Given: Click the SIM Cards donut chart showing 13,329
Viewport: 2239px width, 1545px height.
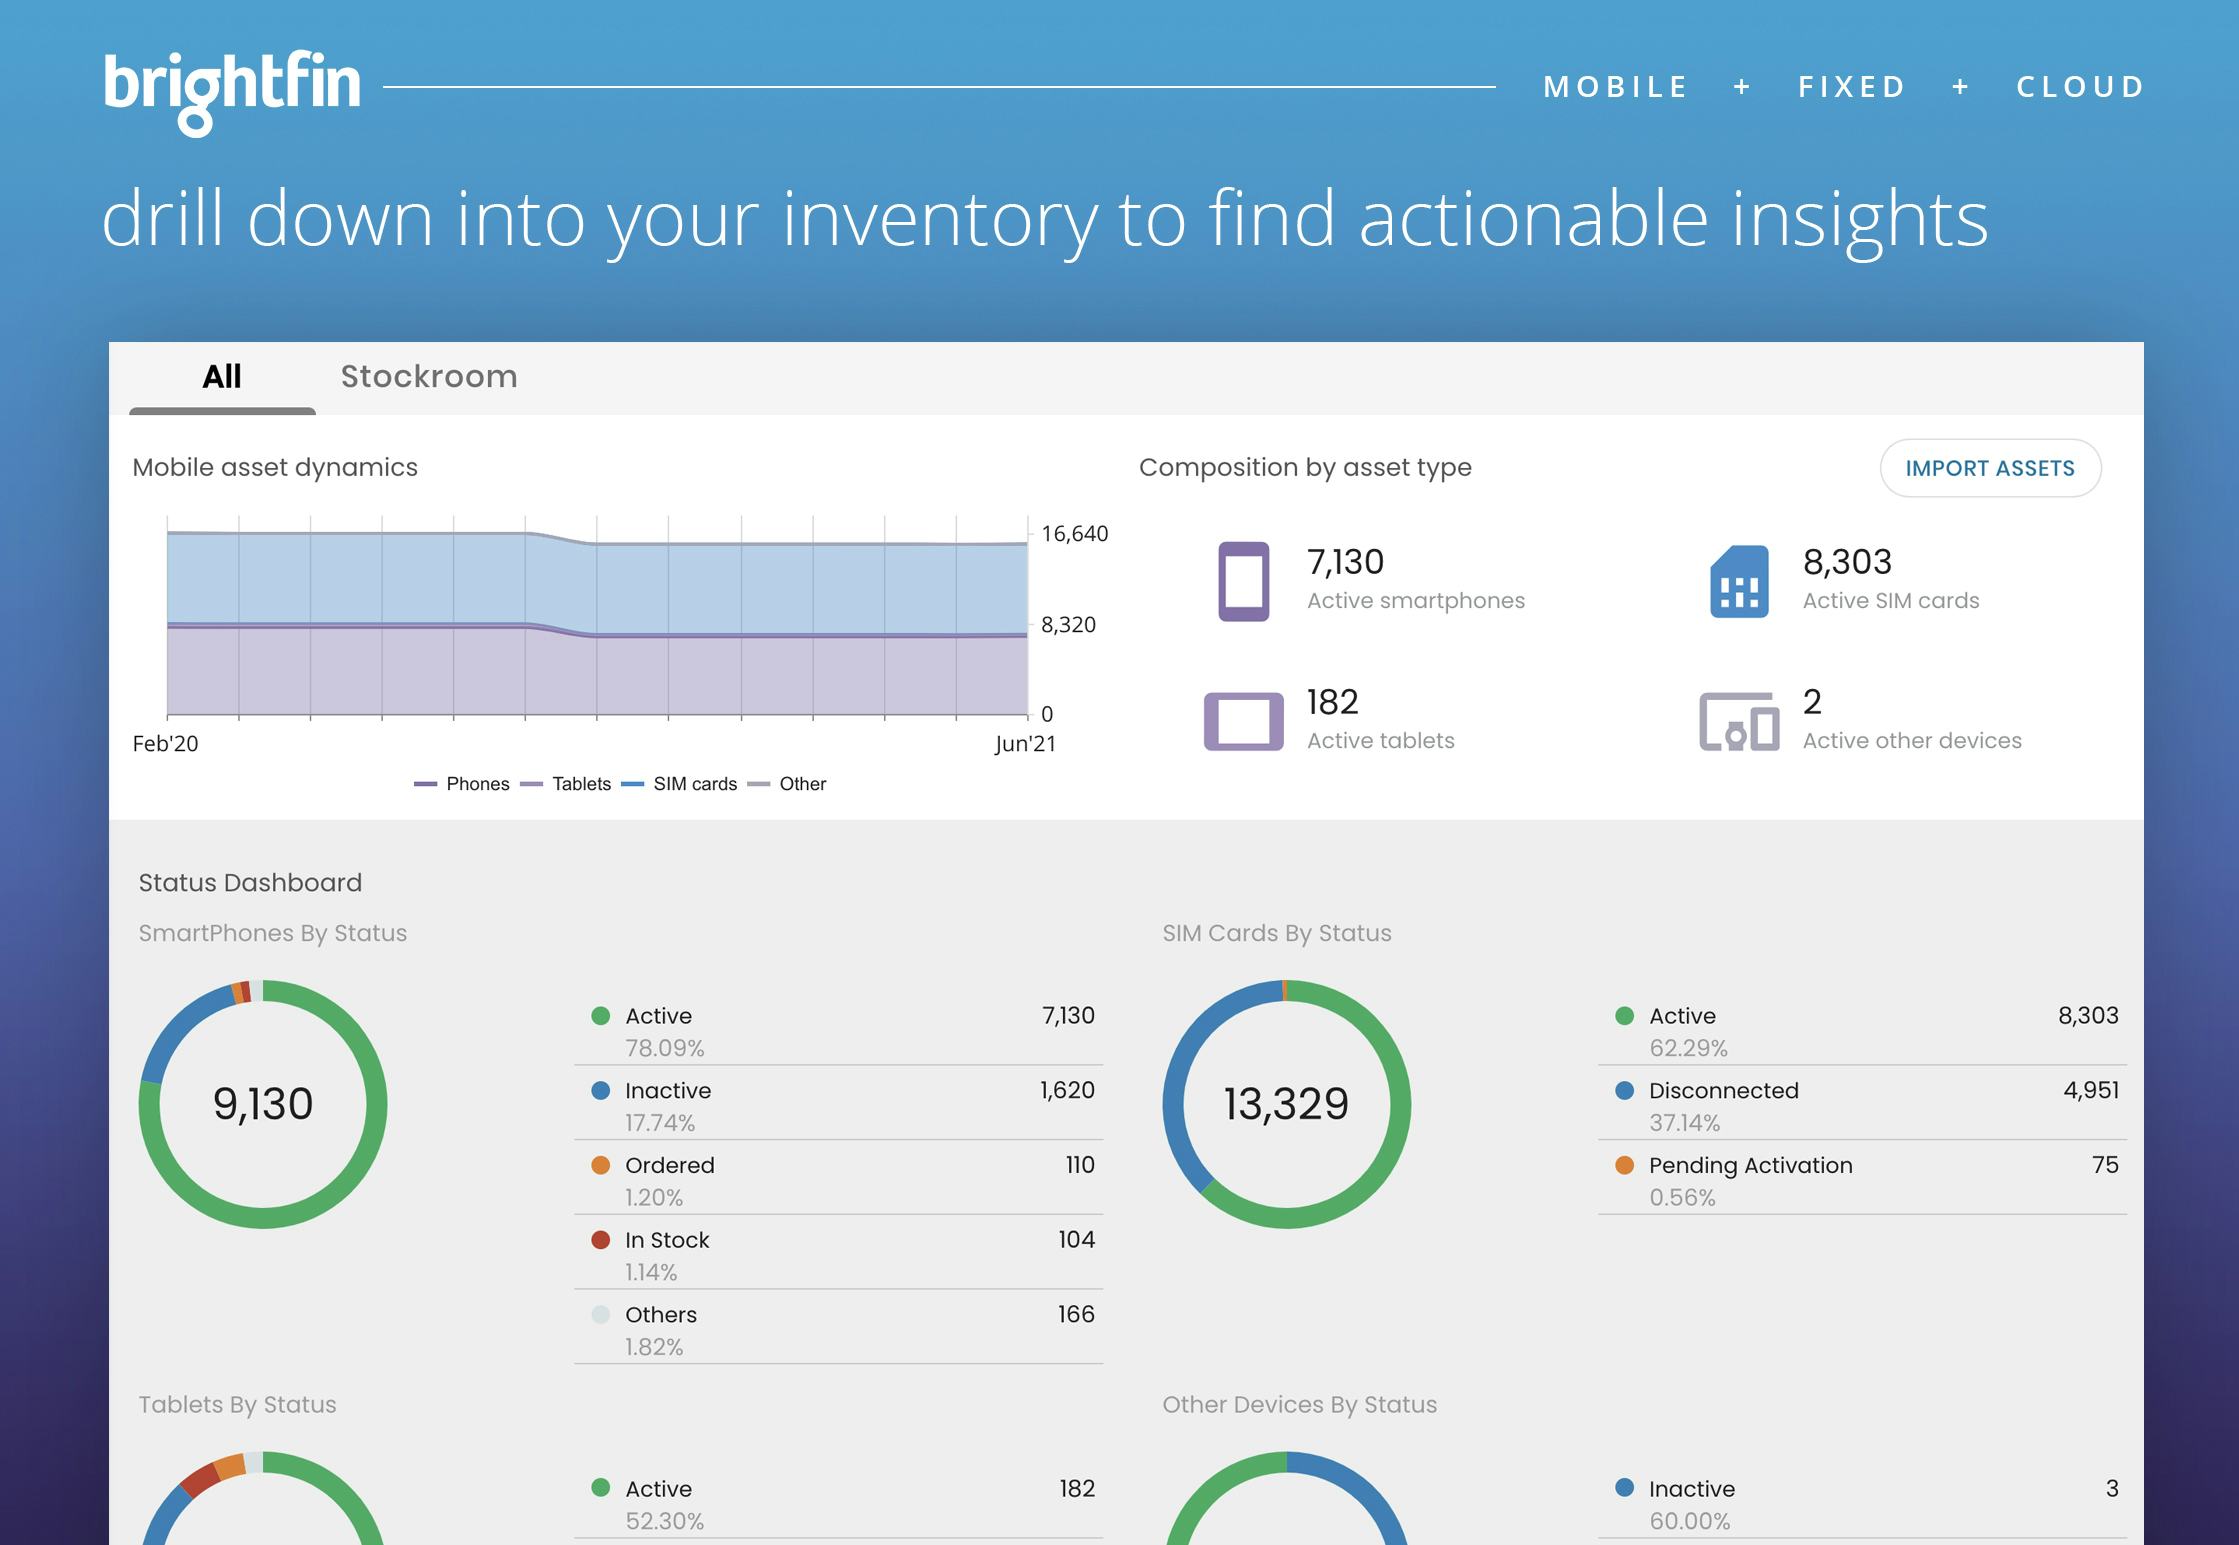Looking at the screenshot, I should tap(1286, 1104).
